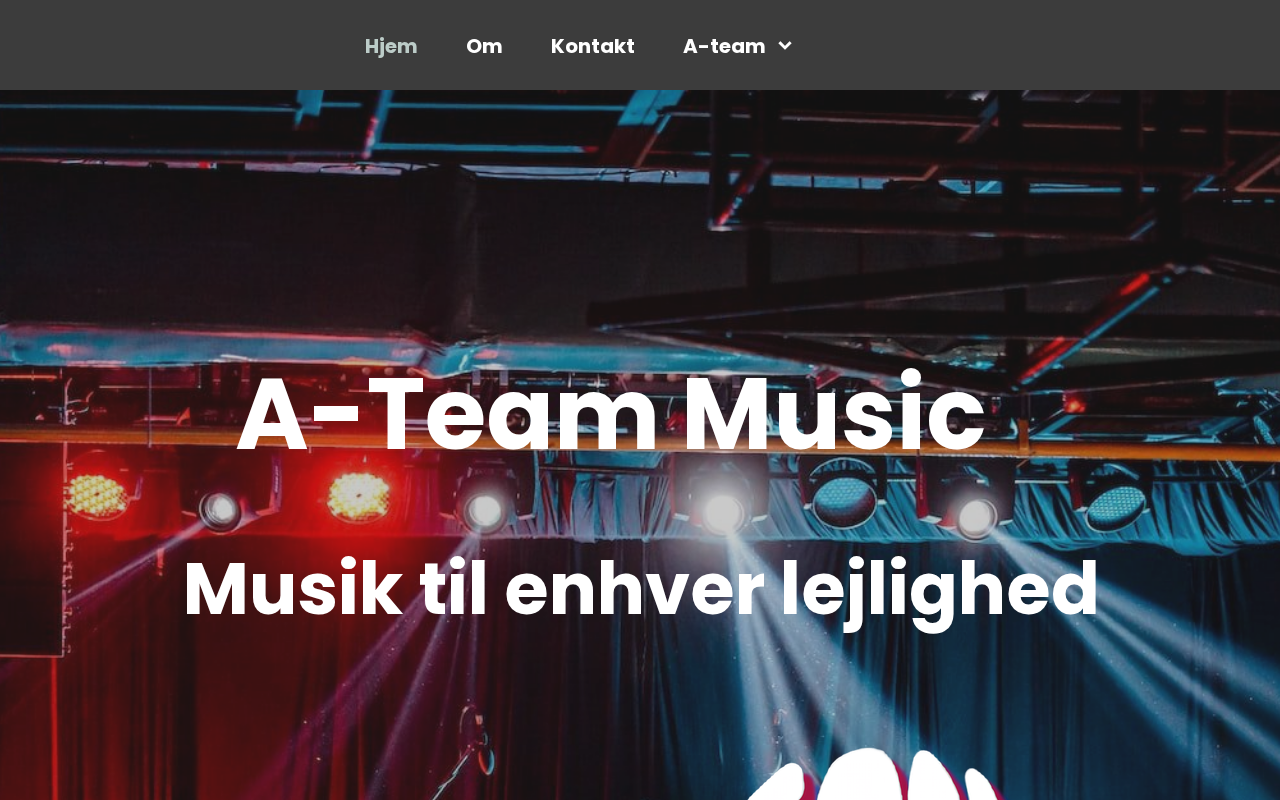Click the A-Team Music headline
Viewport: 1280px width, 800px height.
tap(611, 413)
